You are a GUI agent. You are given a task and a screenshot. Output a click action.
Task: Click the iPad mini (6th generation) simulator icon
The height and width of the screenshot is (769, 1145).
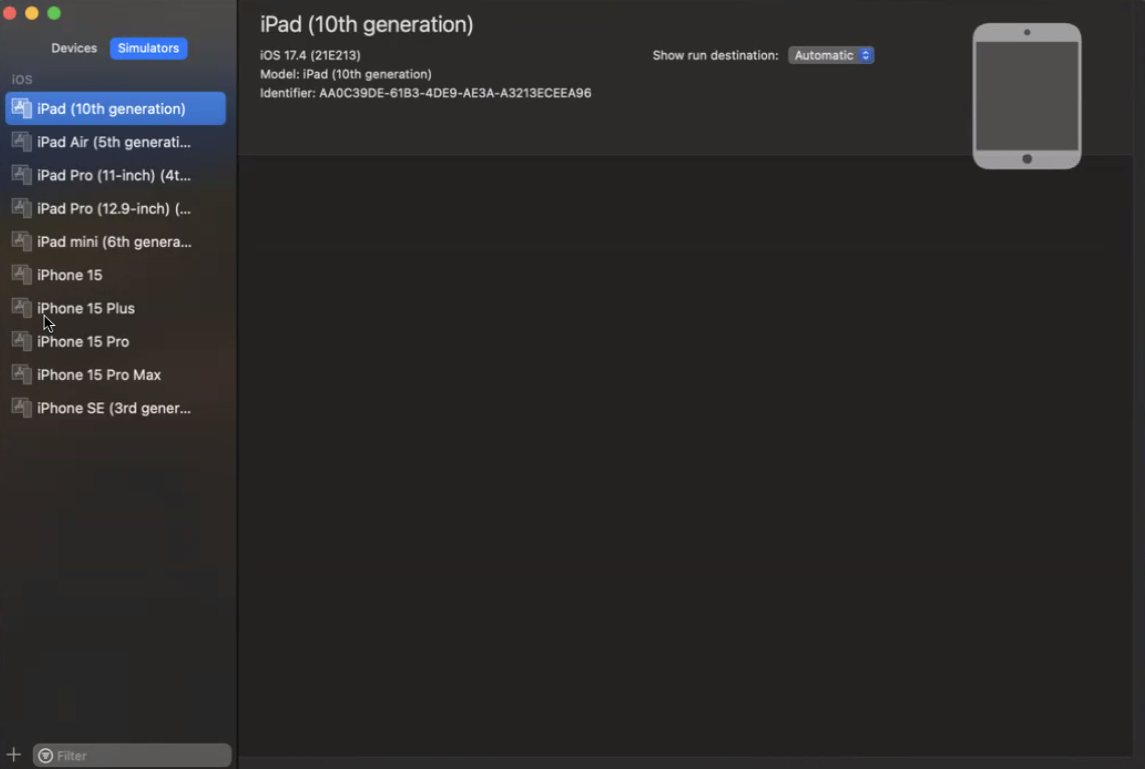(x=21, y=242)
